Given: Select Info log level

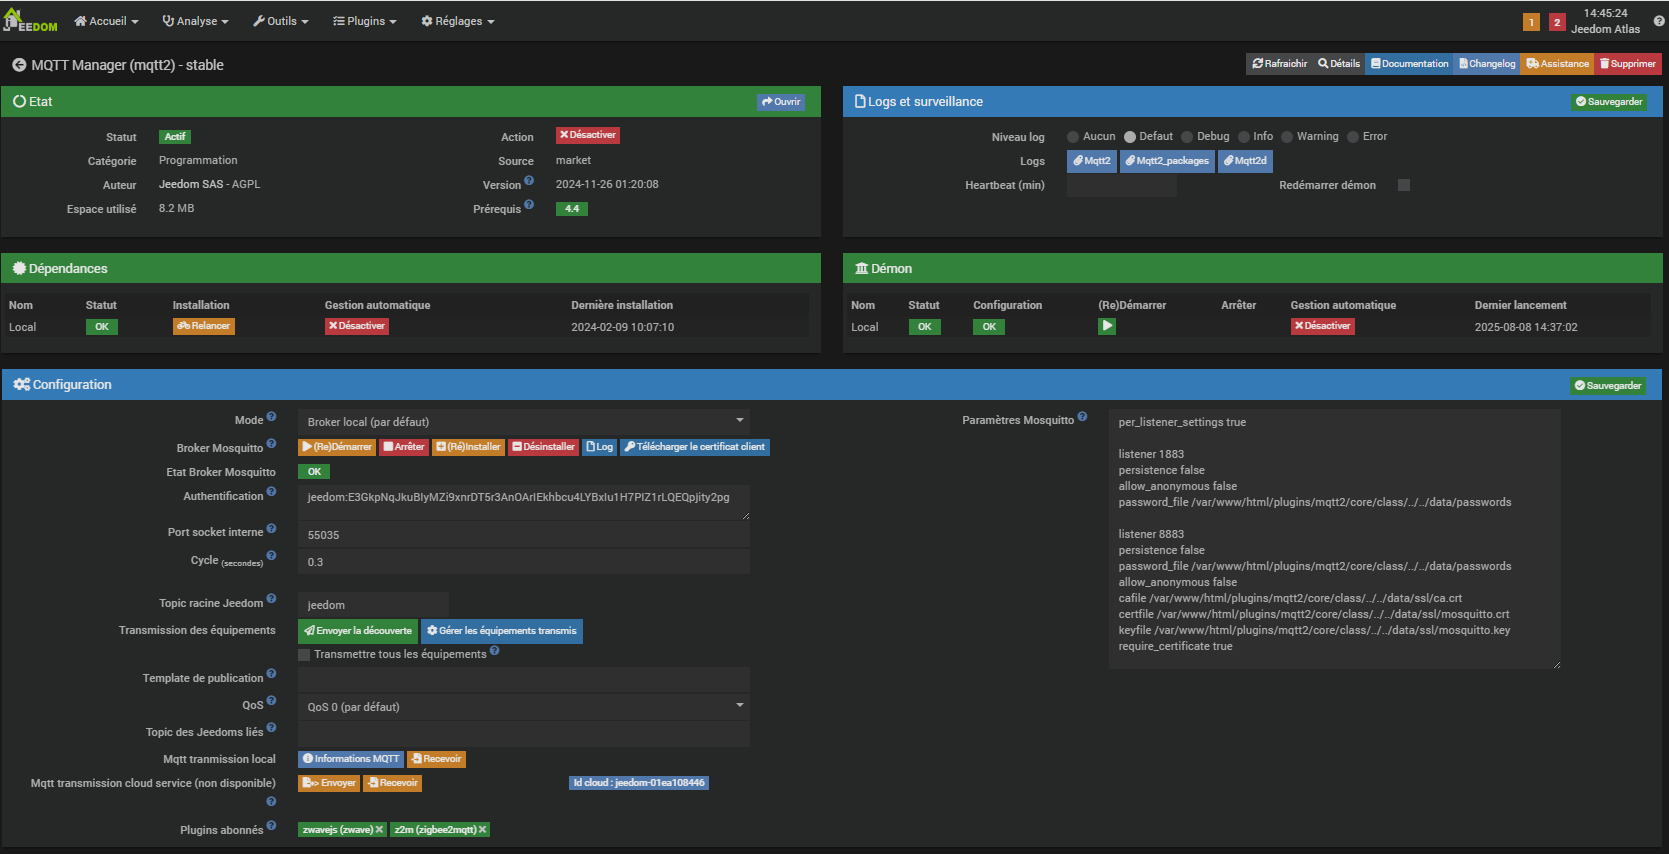Looking at the screenshot, I should tap(1244, 137).
